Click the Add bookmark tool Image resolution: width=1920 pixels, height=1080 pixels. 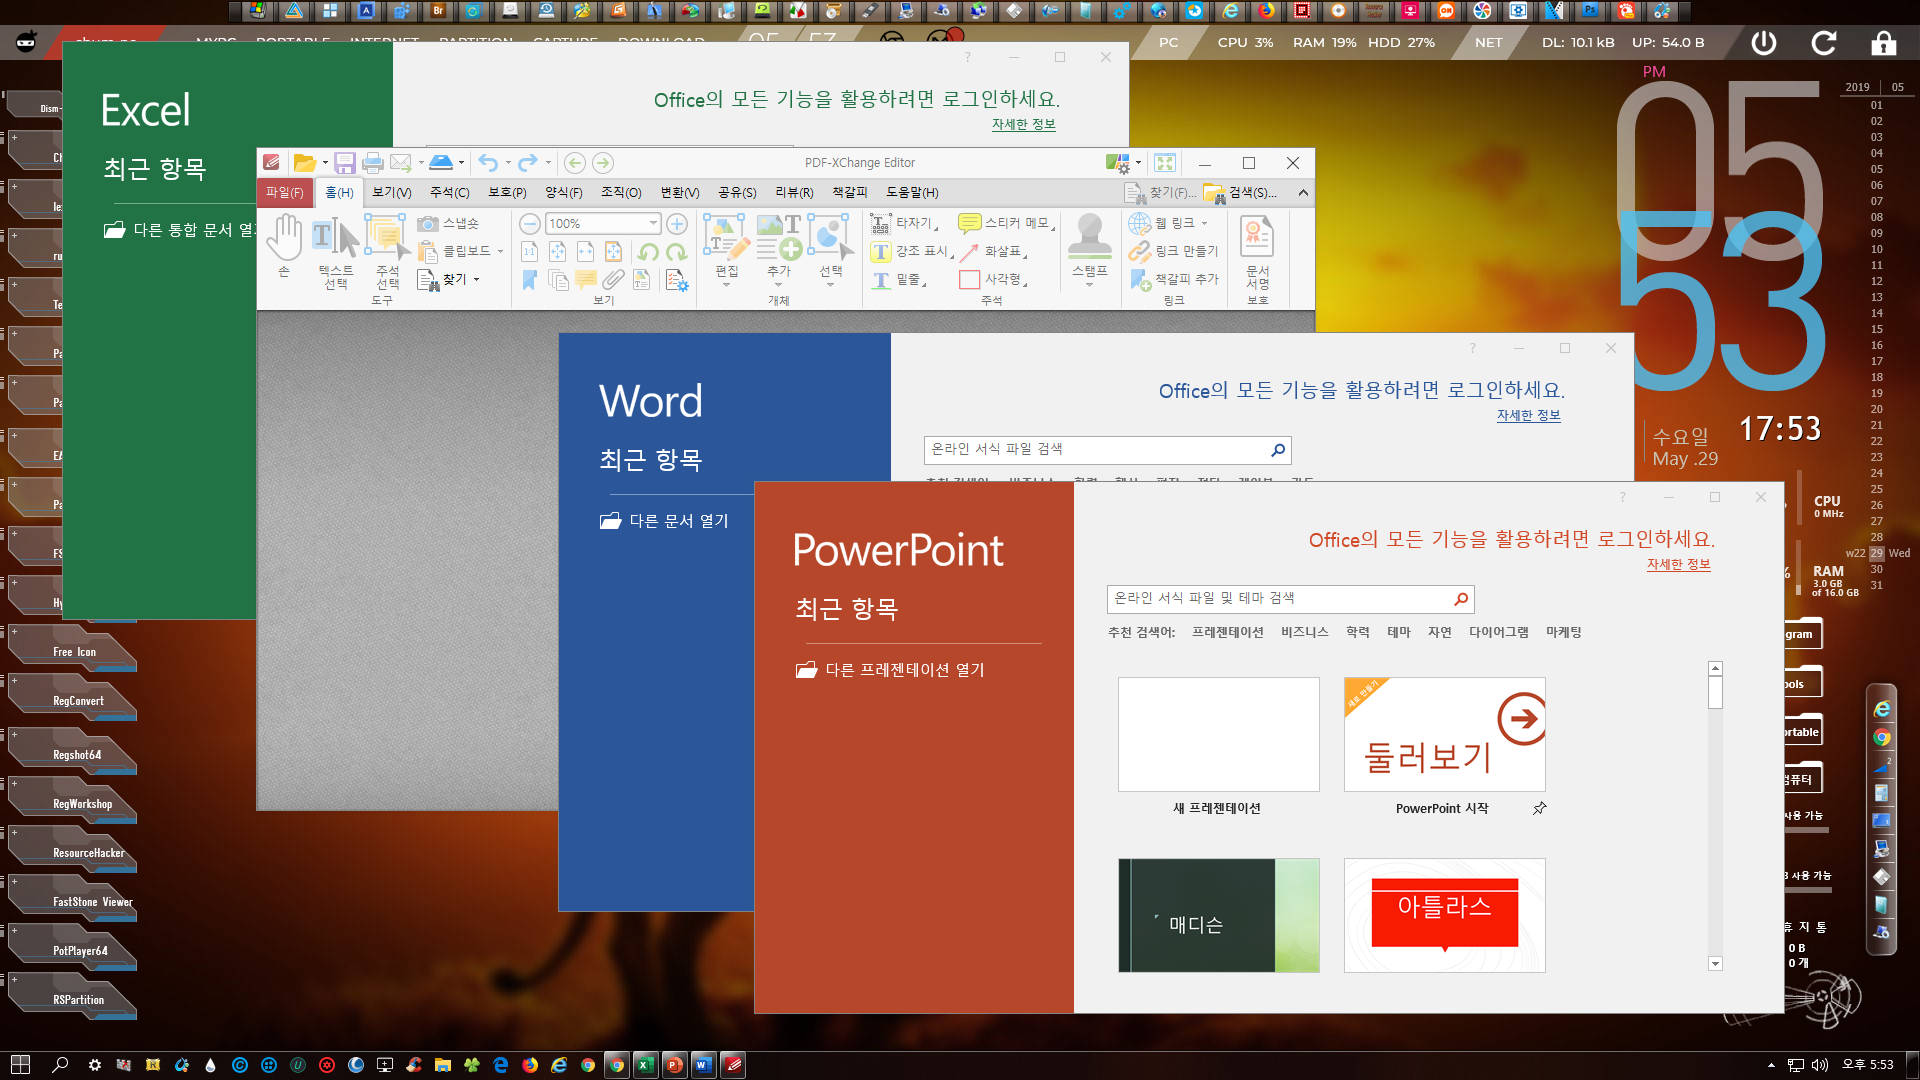pos(1175,280)
